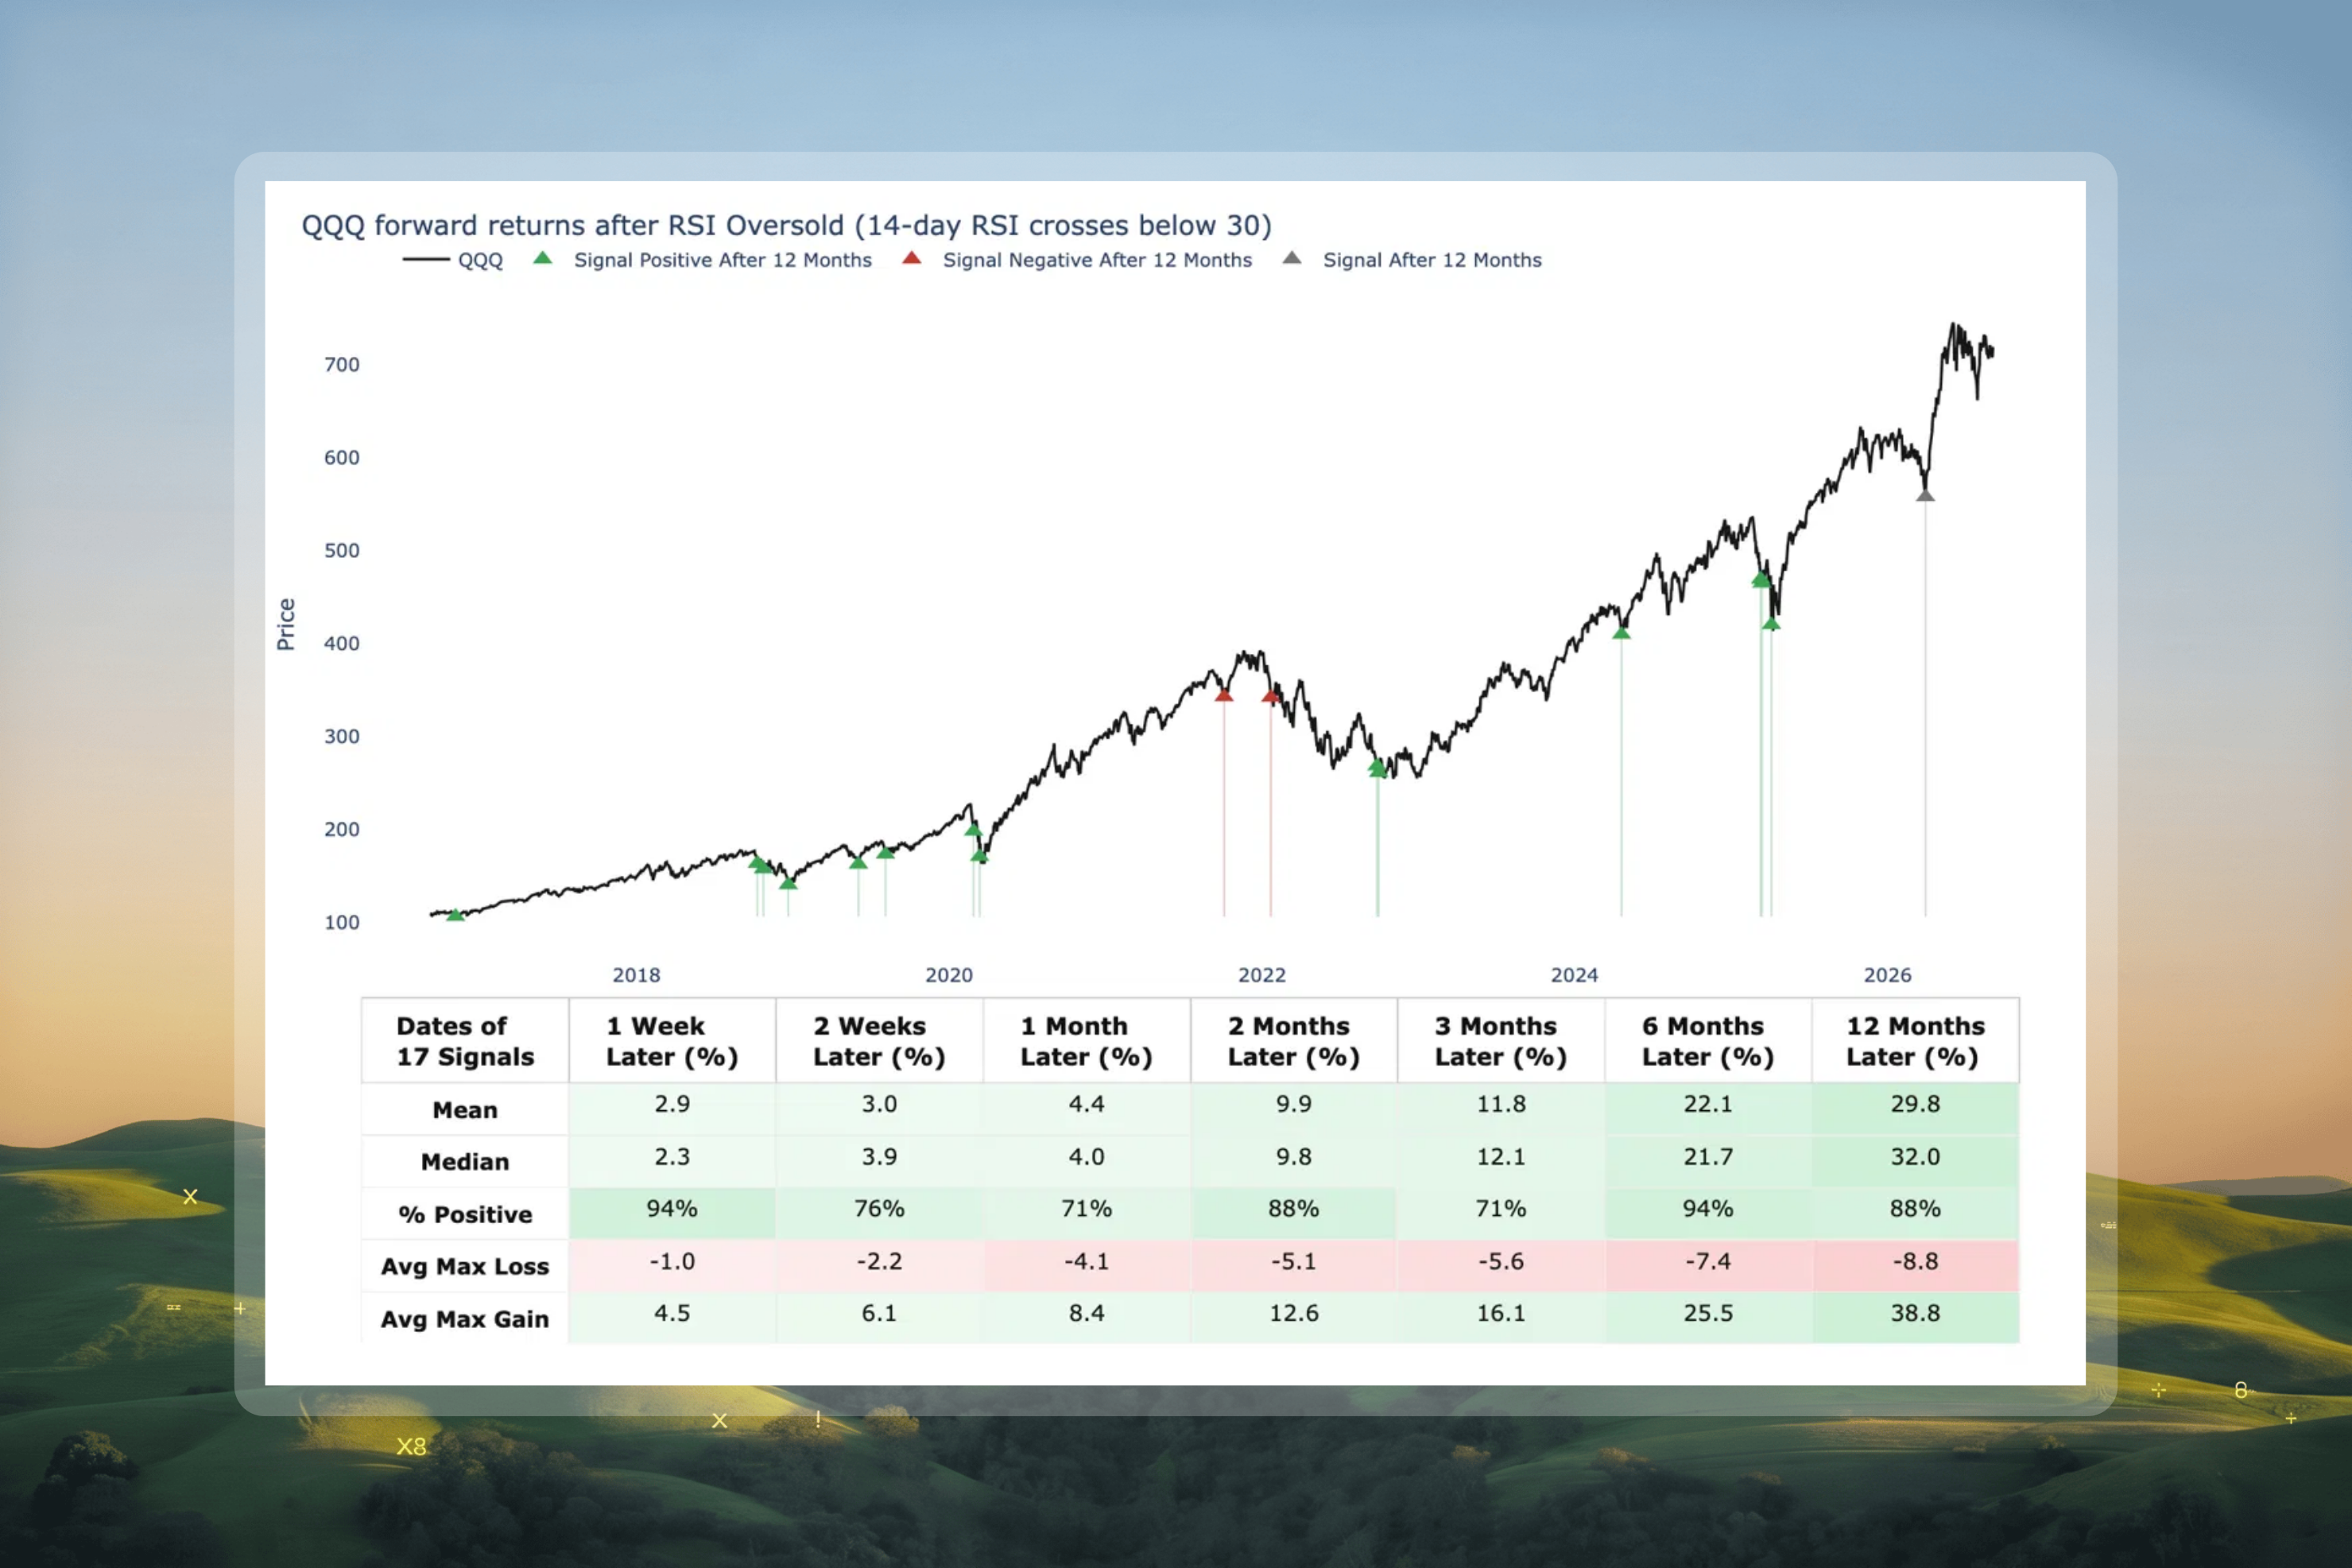Click the Avg Max Loss row label
Viewport: 2352px width, 1568px height.
click(465, 1266)
